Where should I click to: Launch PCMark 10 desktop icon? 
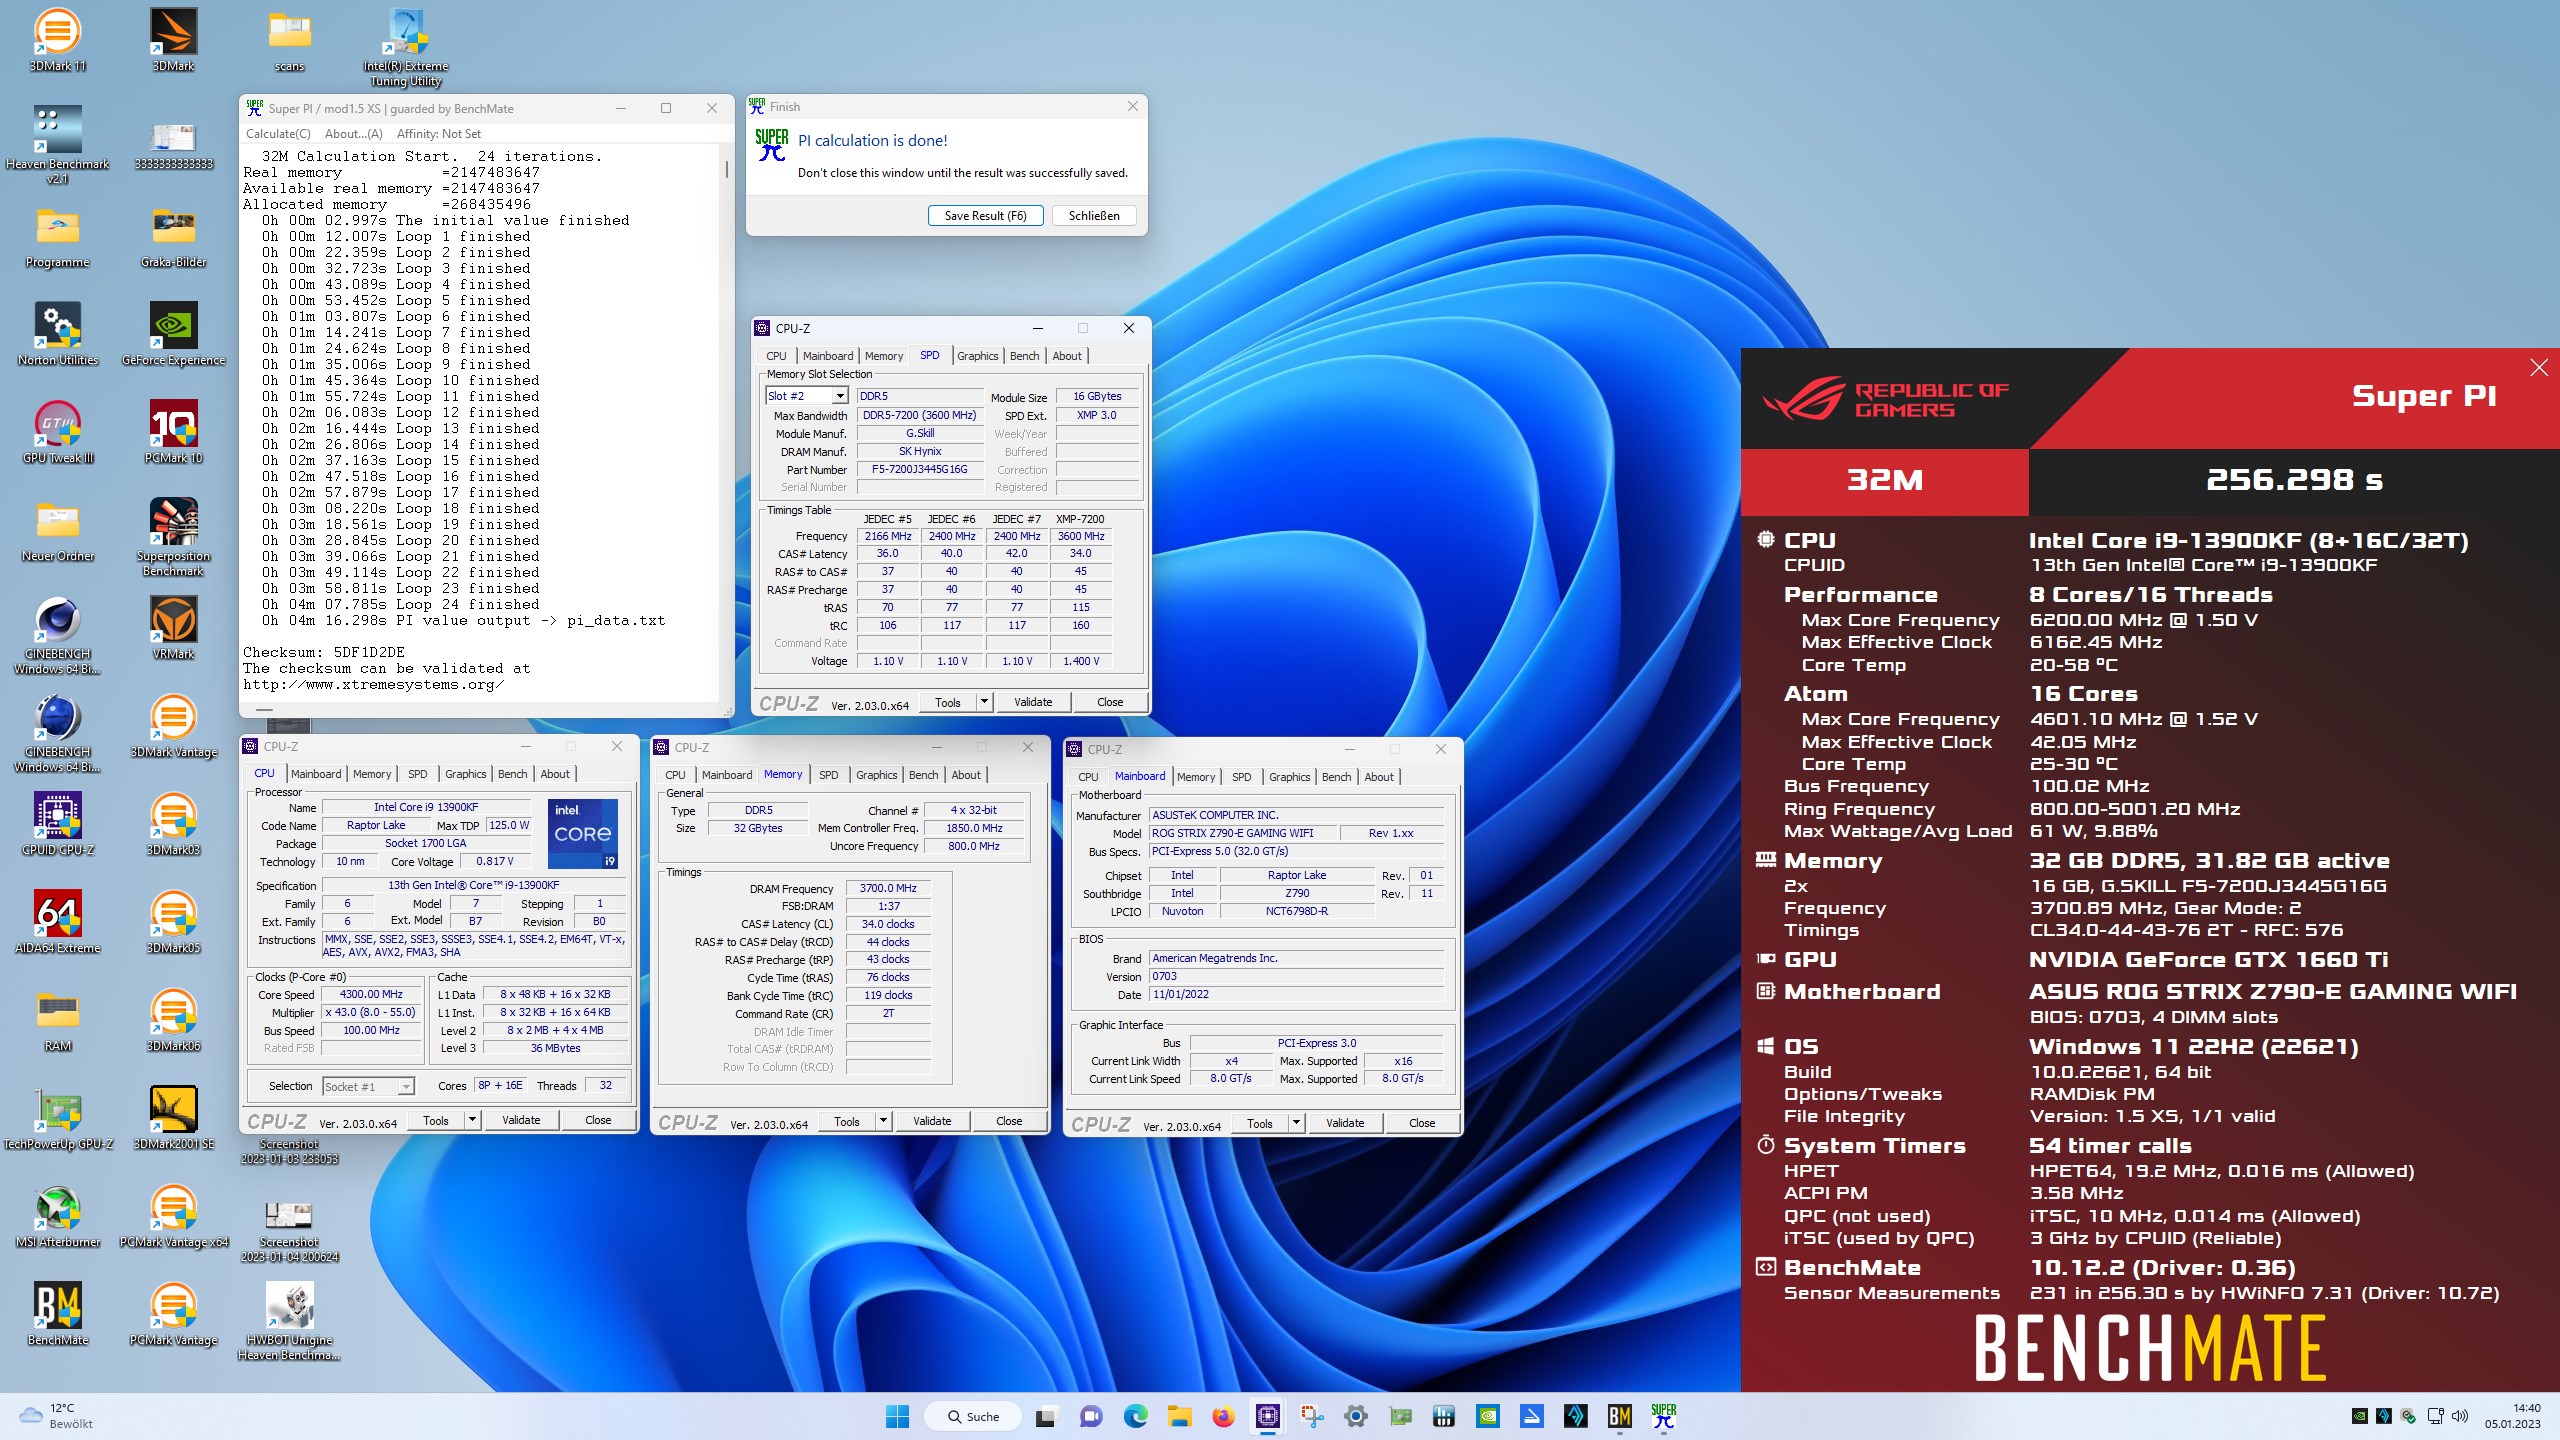(173, 432)
